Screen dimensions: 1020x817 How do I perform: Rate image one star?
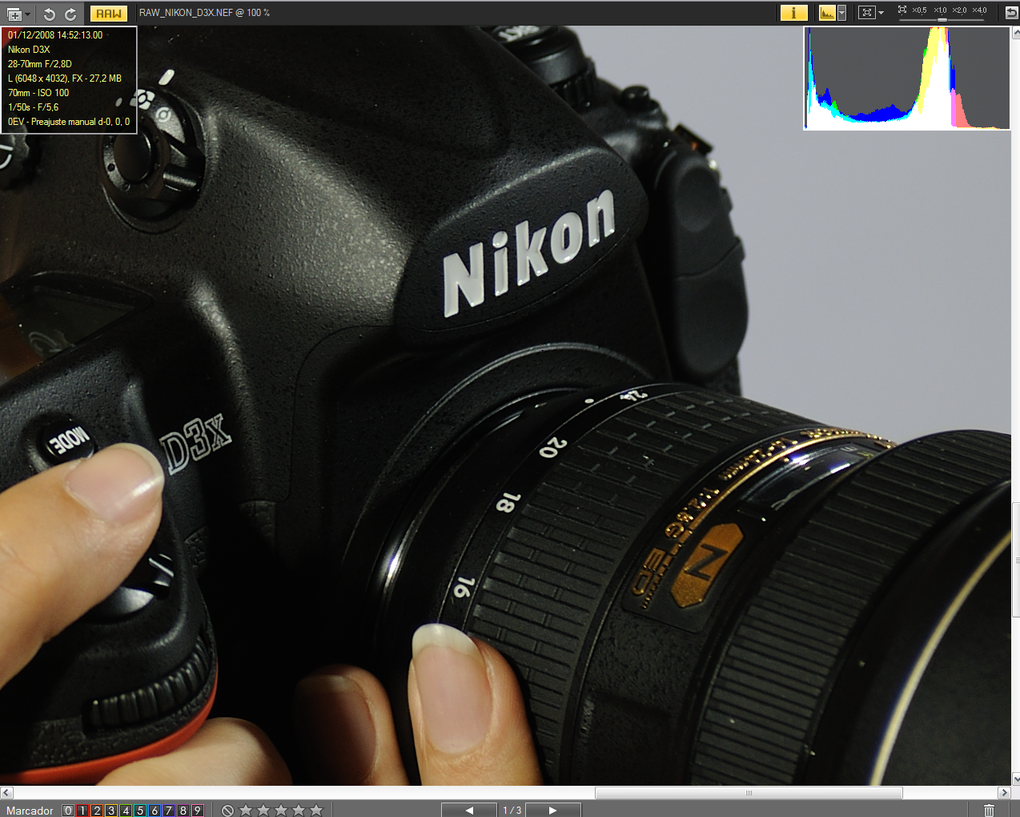(246, 810)
